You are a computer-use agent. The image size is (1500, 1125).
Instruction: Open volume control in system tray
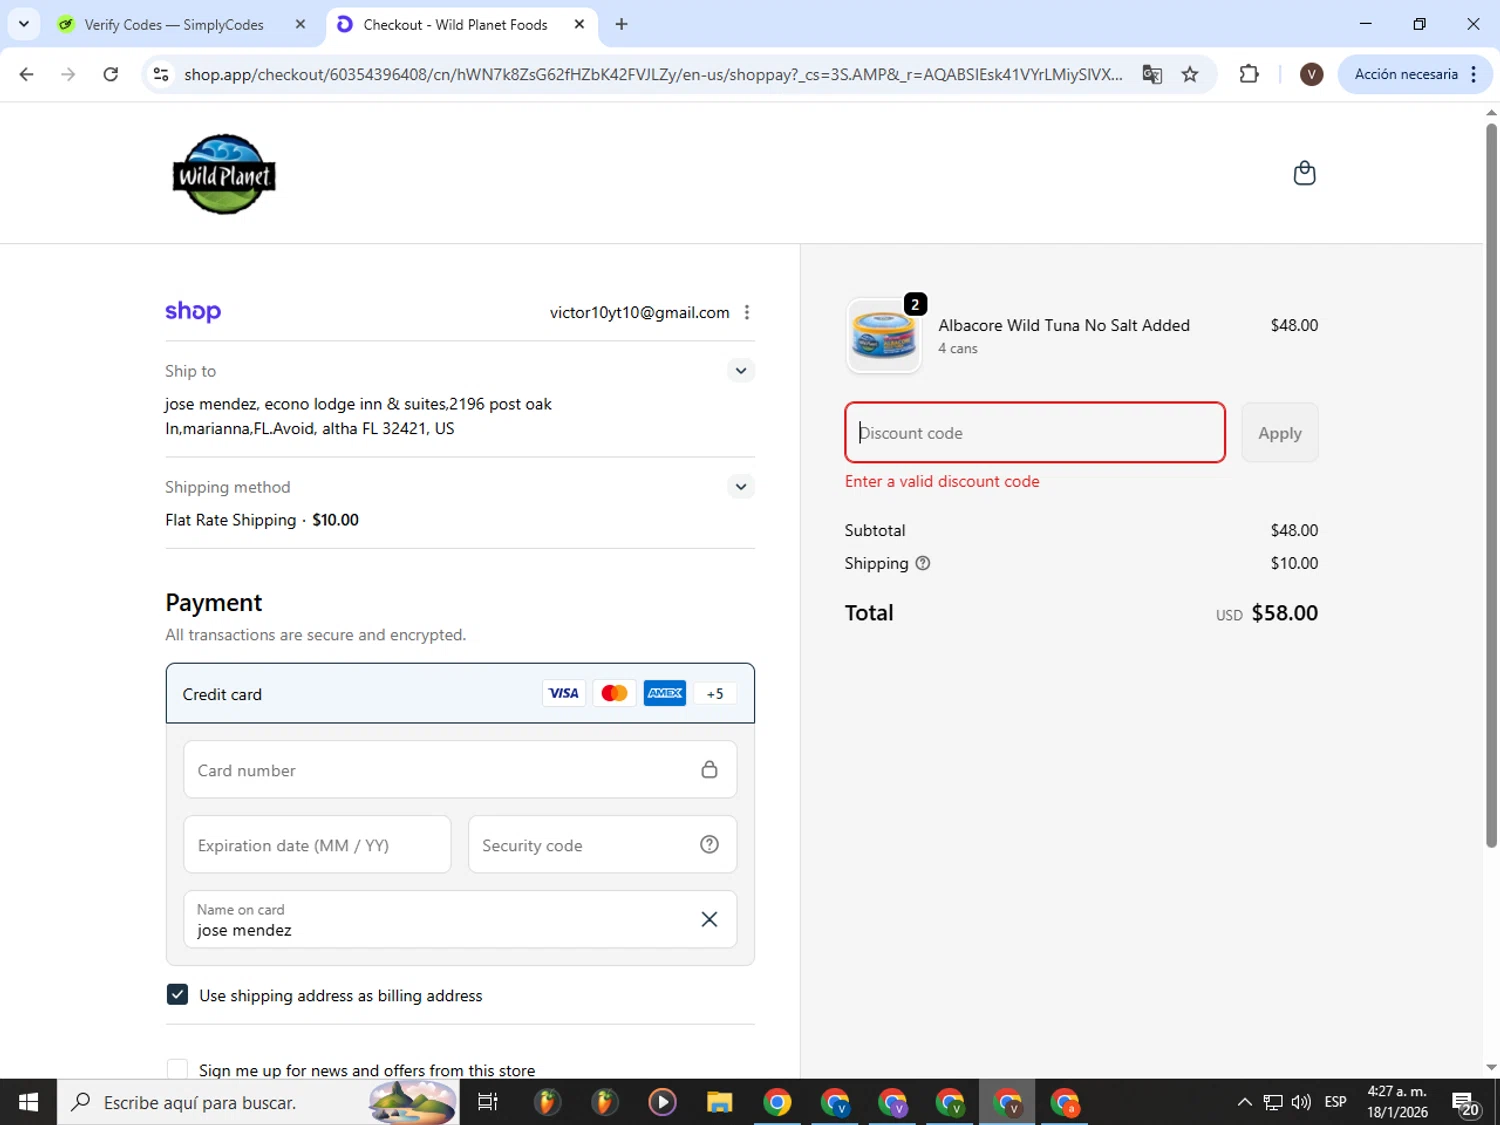click(x=1301, y=1102)
